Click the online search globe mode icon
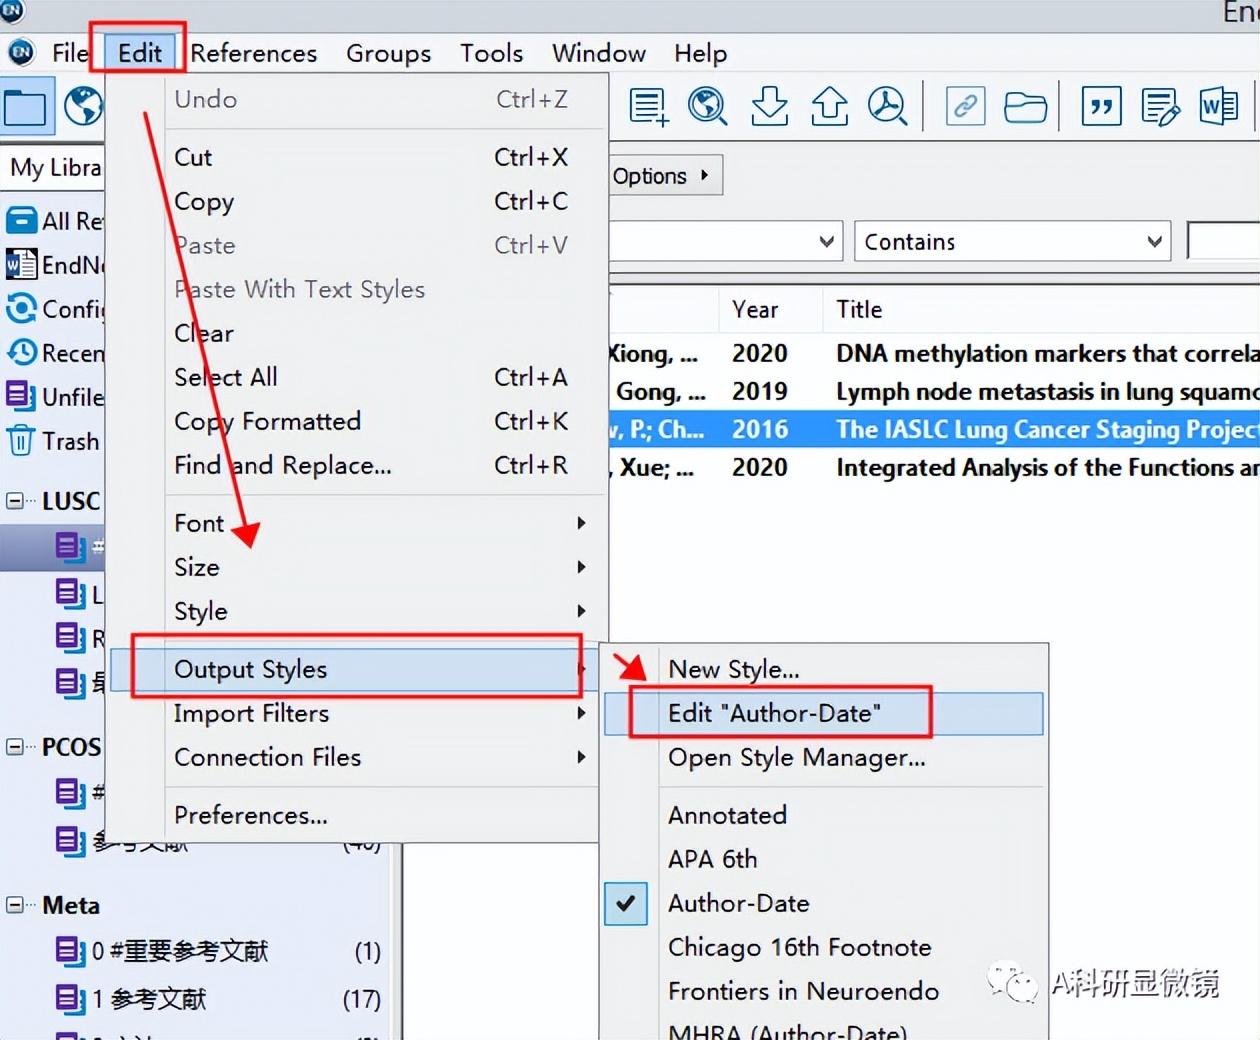 point(83,106)
